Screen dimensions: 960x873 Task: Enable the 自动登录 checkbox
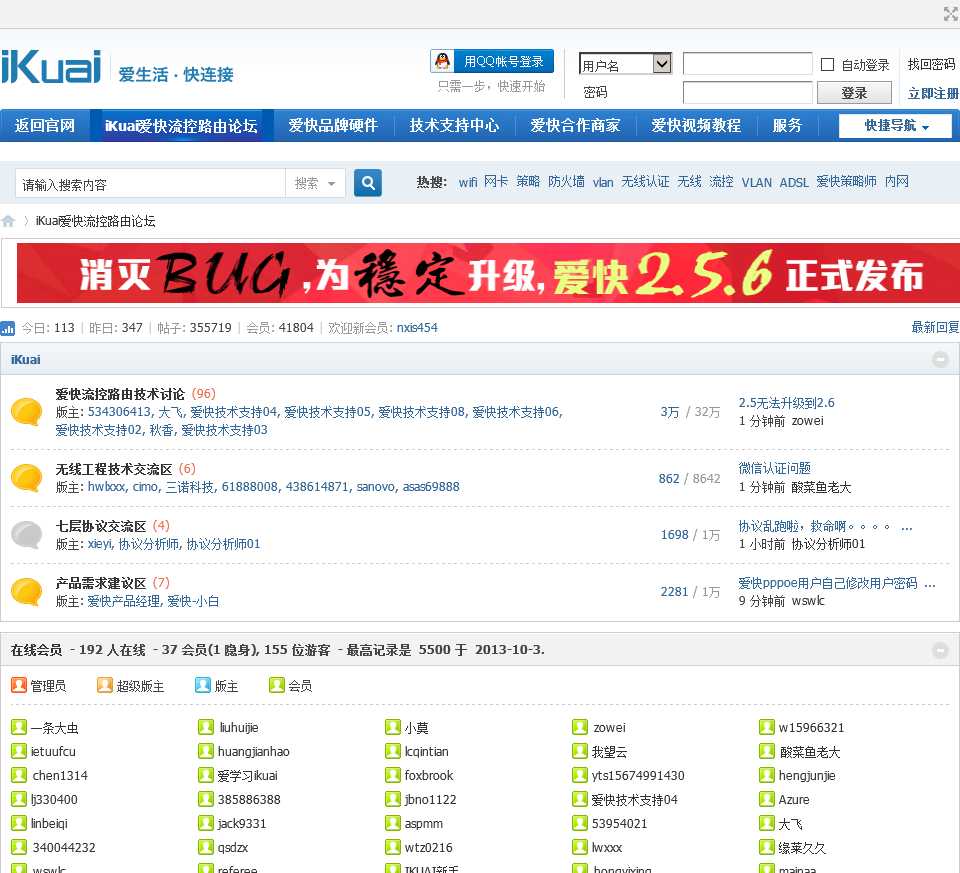(827, 64)
